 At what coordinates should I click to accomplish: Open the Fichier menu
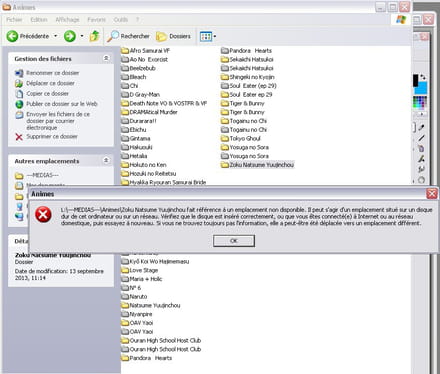pos(14,20)
